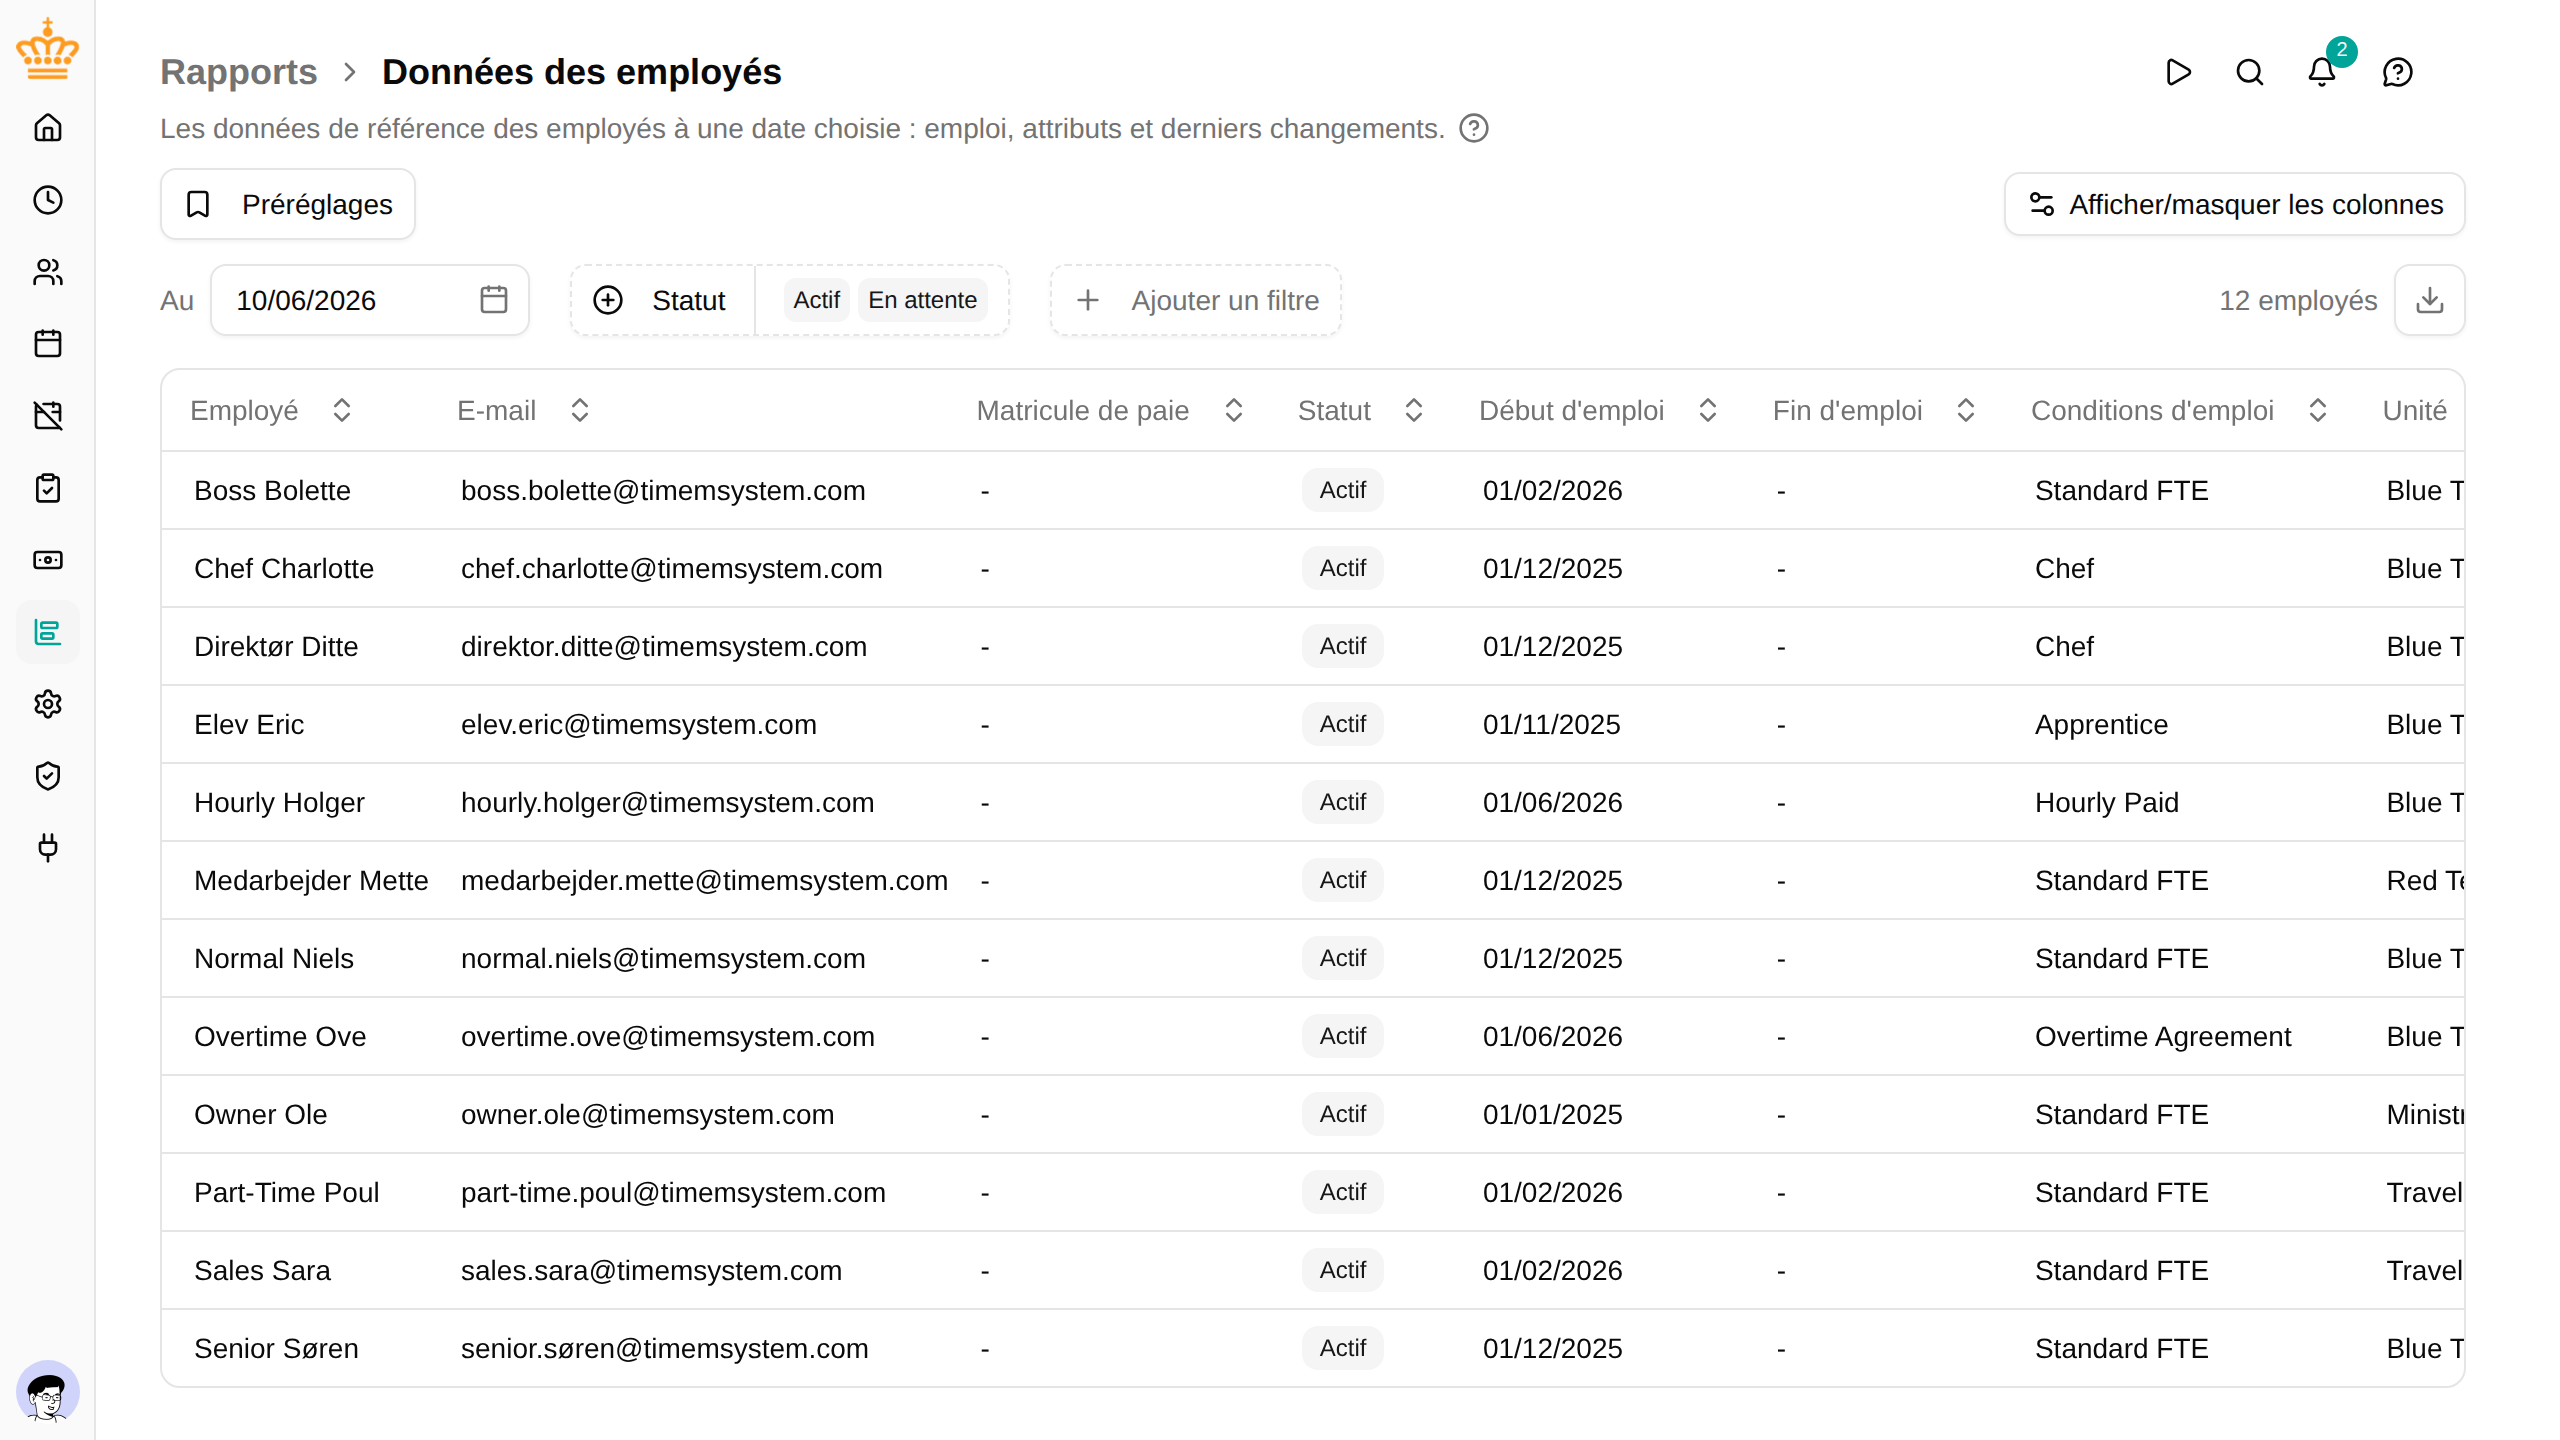Open the calendar picker in date field
2560x1440 pixels.
coord(494,300)
